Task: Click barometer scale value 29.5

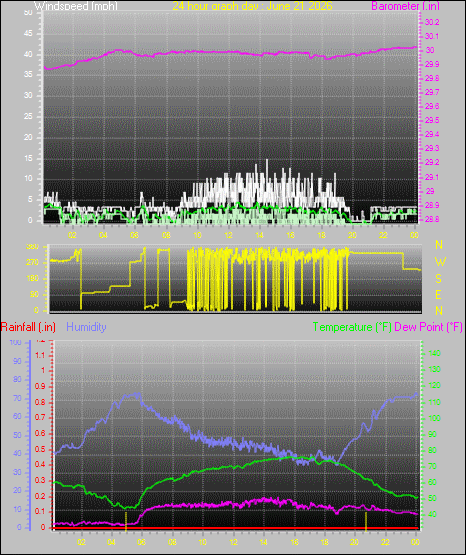Action: [432, 120]
